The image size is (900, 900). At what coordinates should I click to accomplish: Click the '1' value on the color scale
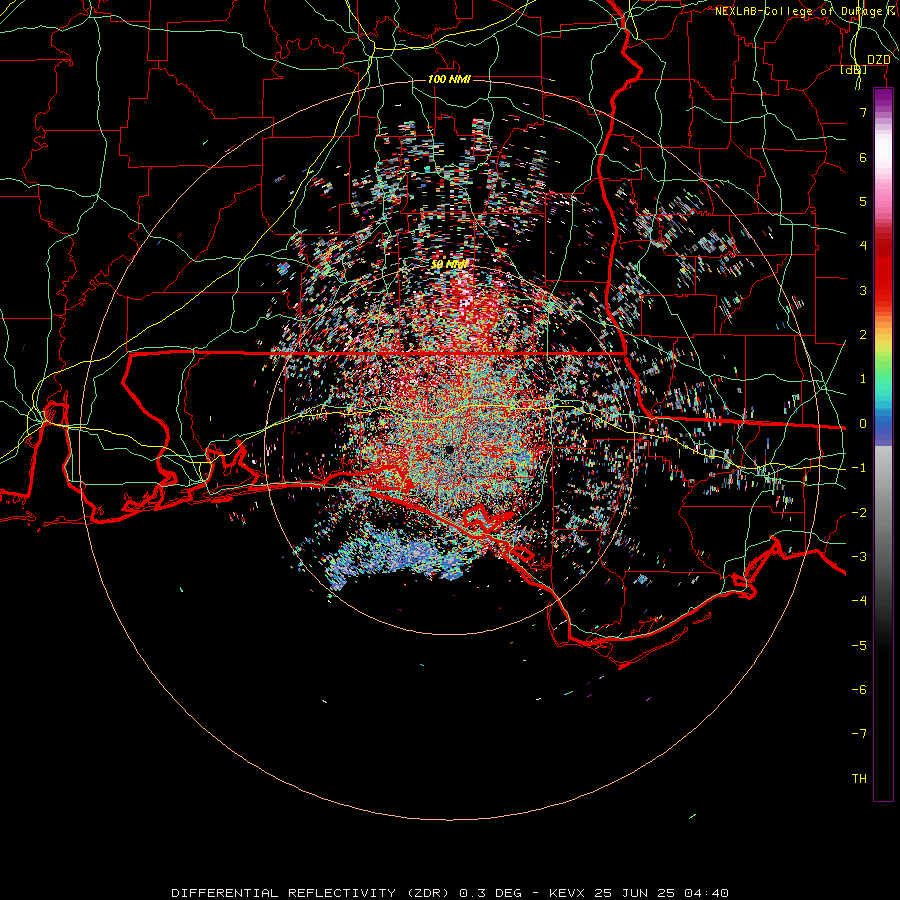(863, 379)
